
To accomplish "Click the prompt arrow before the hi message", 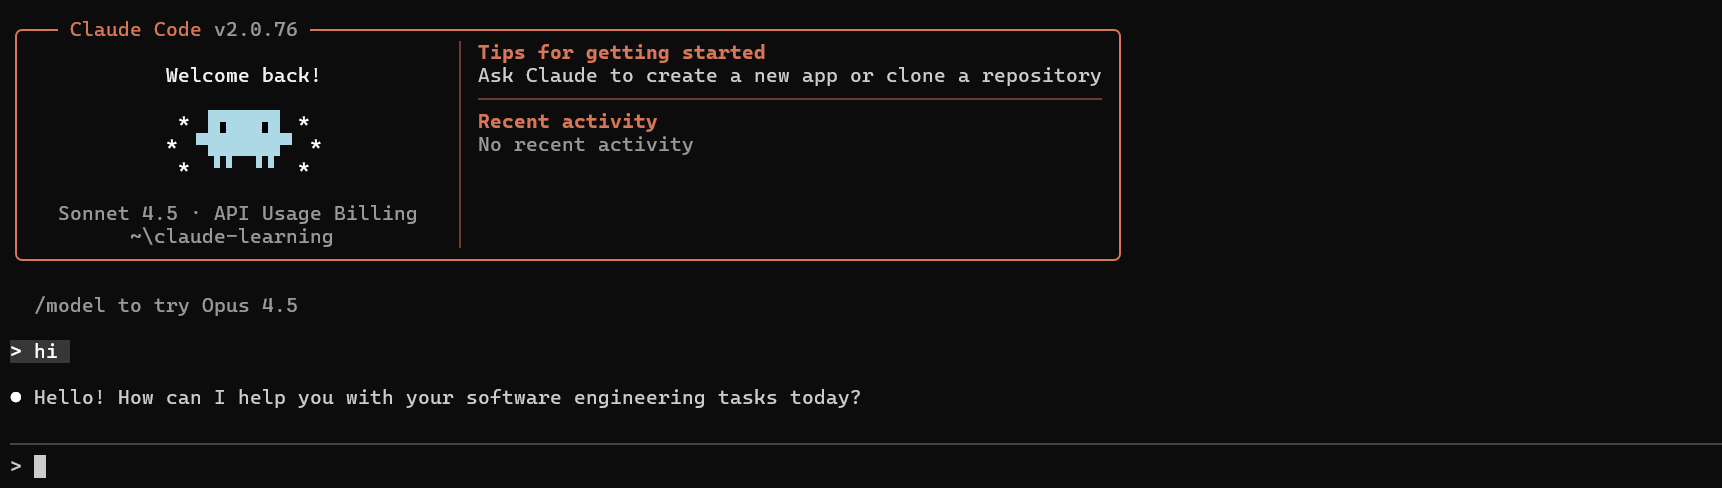I will click(16, 351).
